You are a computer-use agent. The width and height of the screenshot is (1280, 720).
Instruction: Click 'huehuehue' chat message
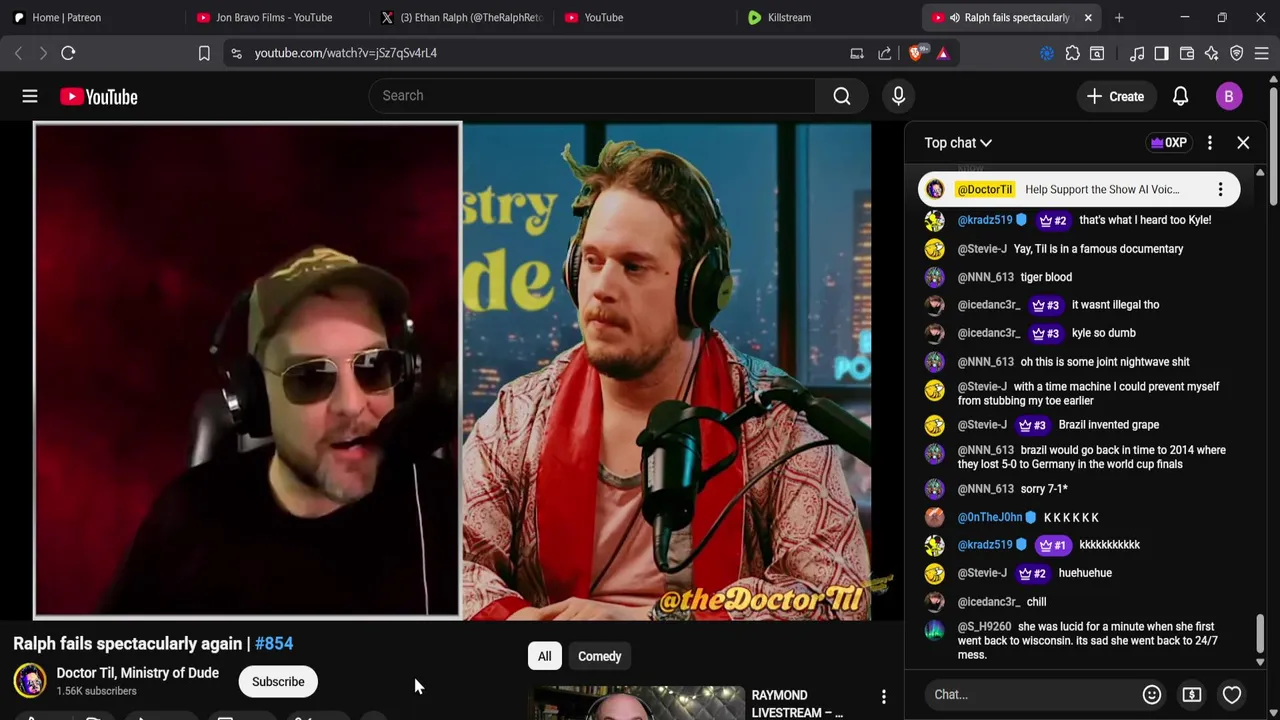pos(1085,573)
